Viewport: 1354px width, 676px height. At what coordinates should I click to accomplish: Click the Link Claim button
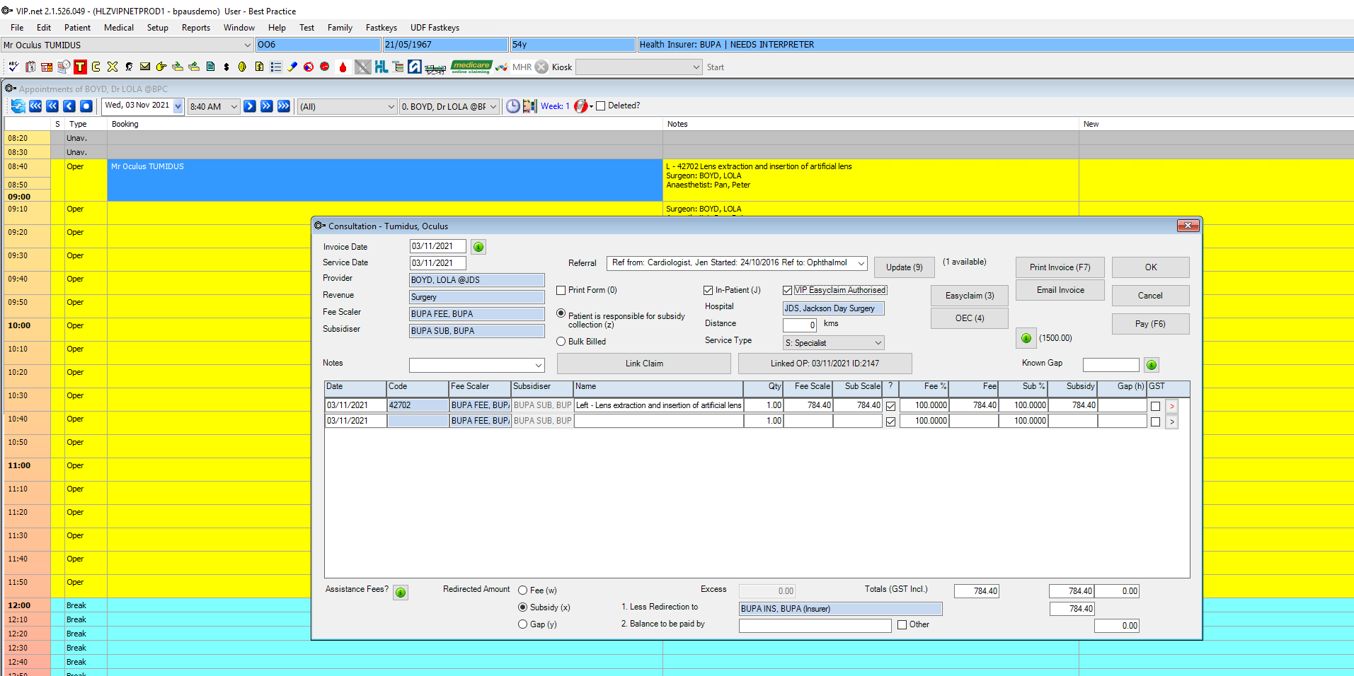pos(644,364)
